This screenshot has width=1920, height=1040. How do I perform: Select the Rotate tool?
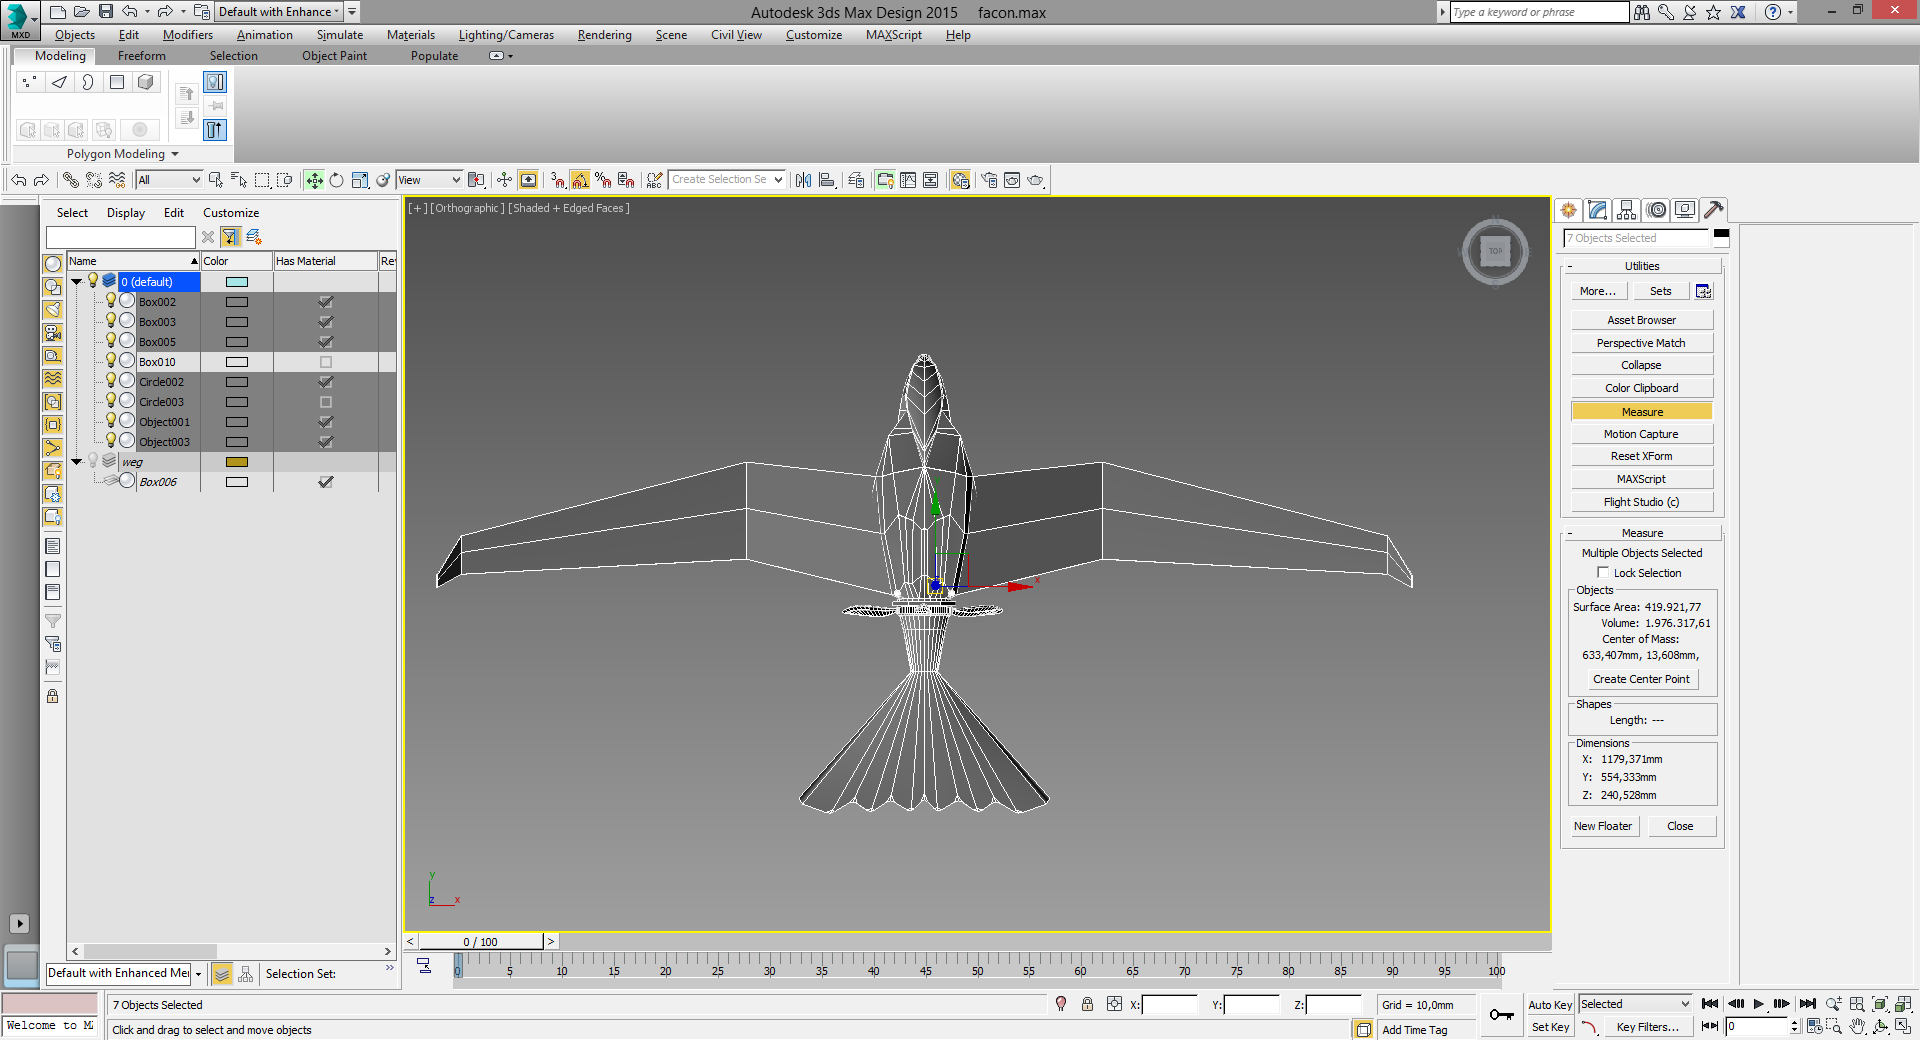(337, 180)
